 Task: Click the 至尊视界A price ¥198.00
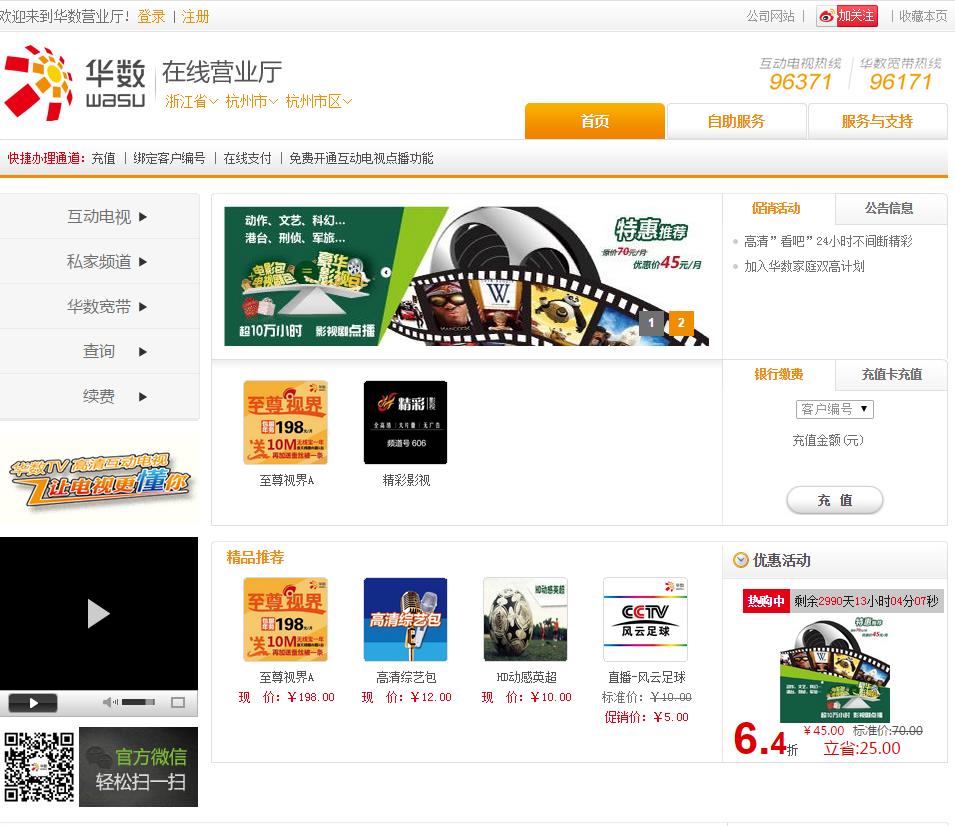[286, 697]
